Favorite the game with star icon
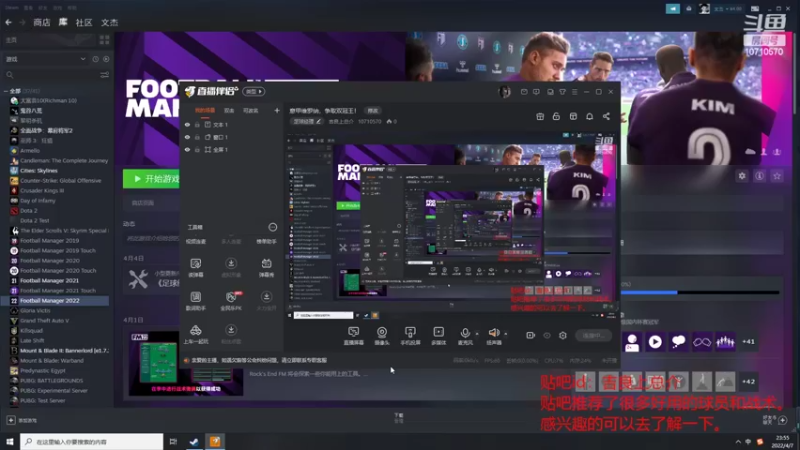Viewport: 800px width, 450px height. (777, 176)
